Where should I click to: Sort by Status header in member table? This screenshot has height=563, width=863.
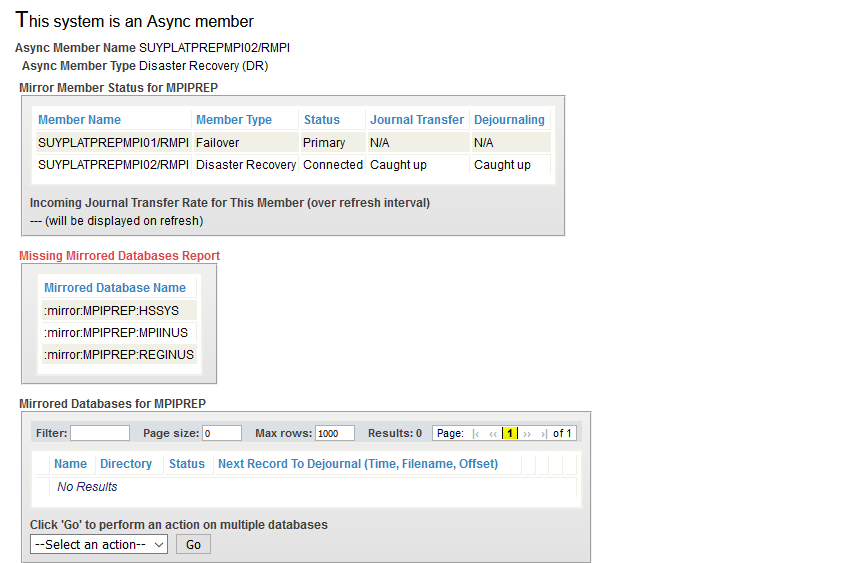[322, 119]
